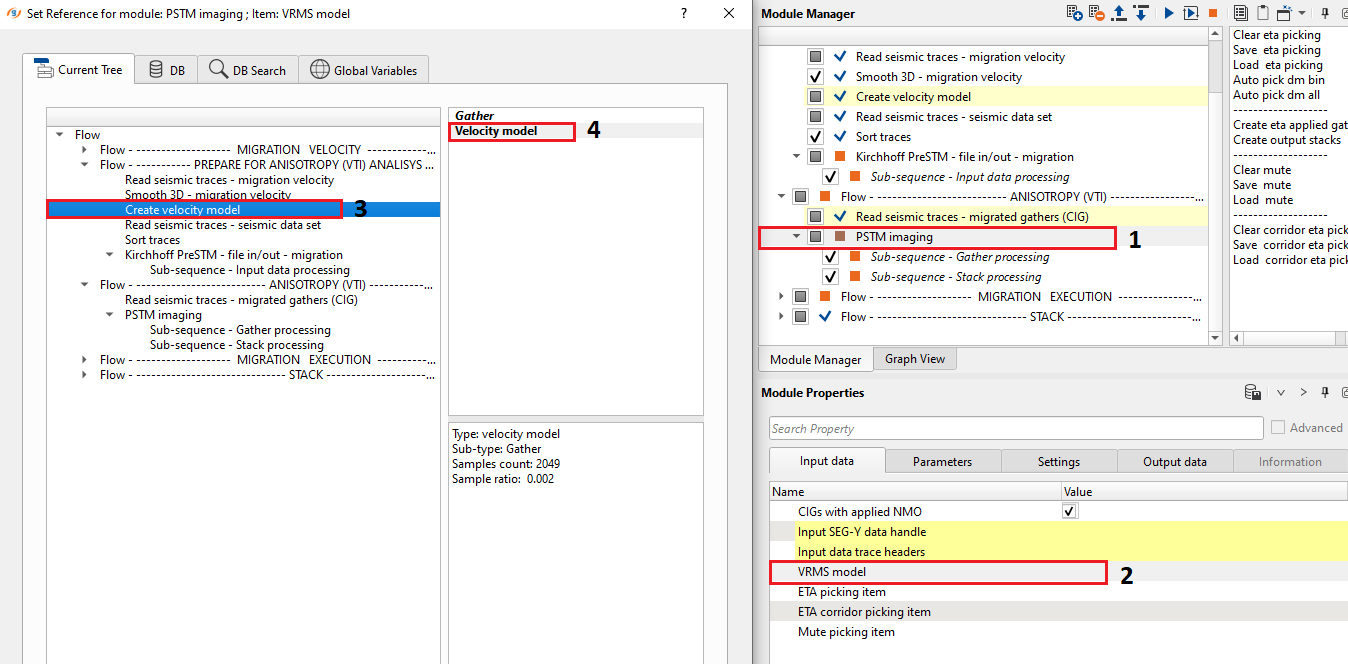
Task: Toggle the Smooth 3D - migration velocity checkbox
Action: 816,77
